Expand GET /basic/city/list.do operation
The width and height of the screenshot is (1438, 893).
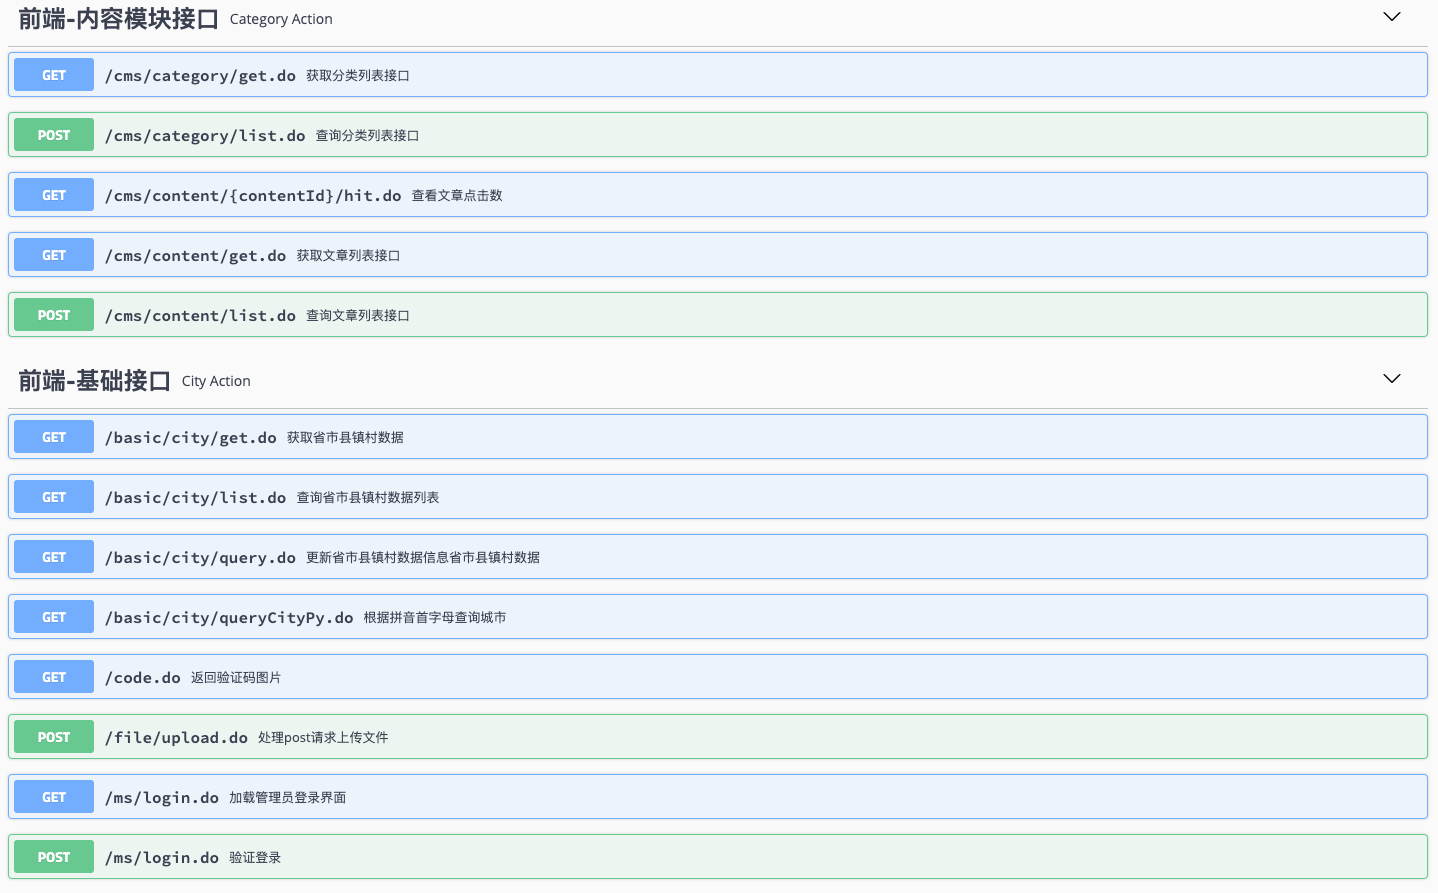195,498
